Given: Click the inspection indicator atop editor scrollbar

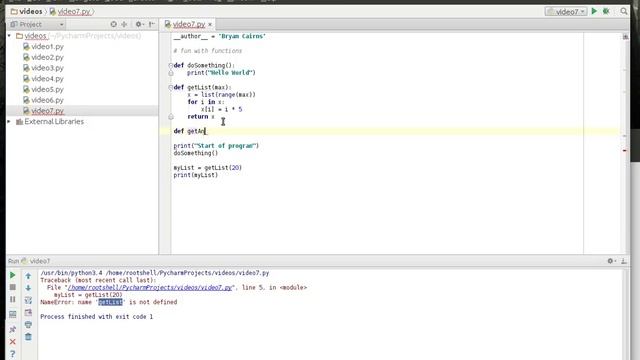Looking at the screenshot, I should pyautogui.click(x=625, y=37).
